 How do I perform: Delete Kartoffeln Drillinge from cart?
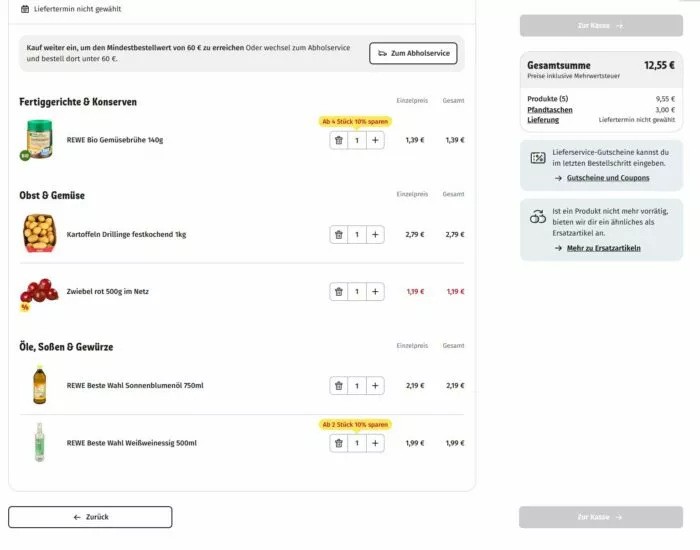coord(338,235)
